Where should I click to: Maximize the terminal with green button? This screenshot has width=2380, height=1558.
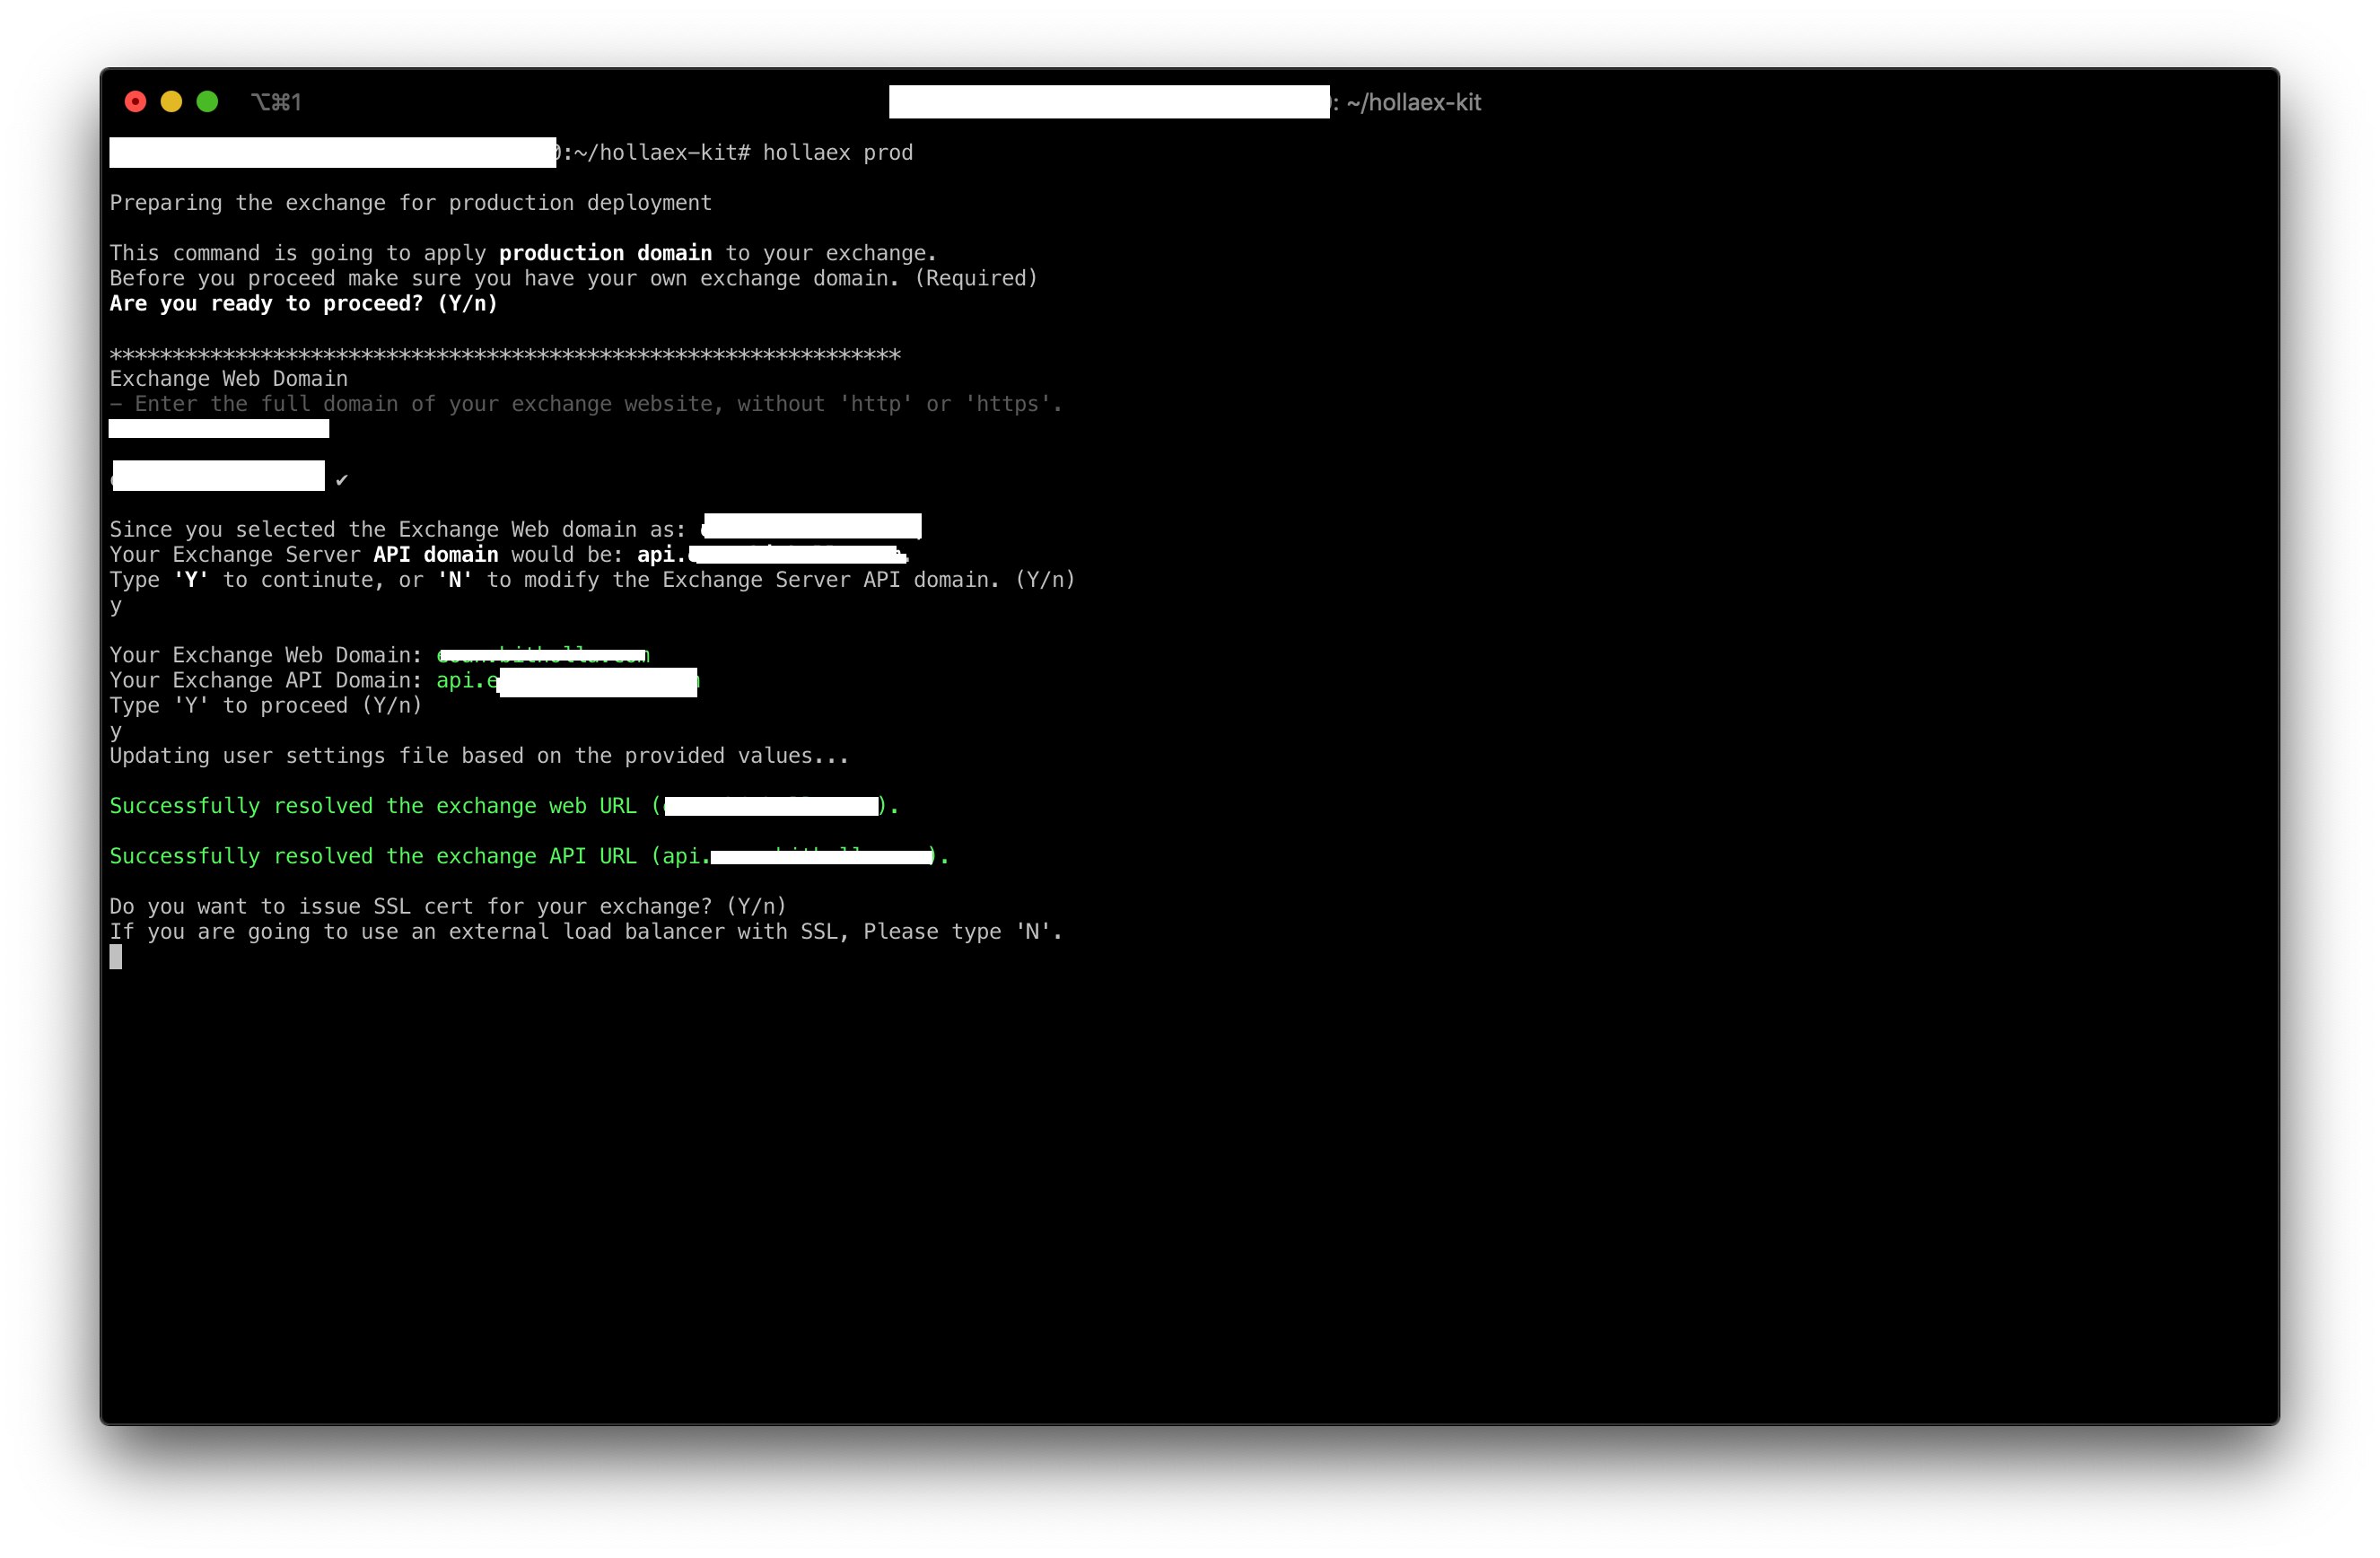207,102
